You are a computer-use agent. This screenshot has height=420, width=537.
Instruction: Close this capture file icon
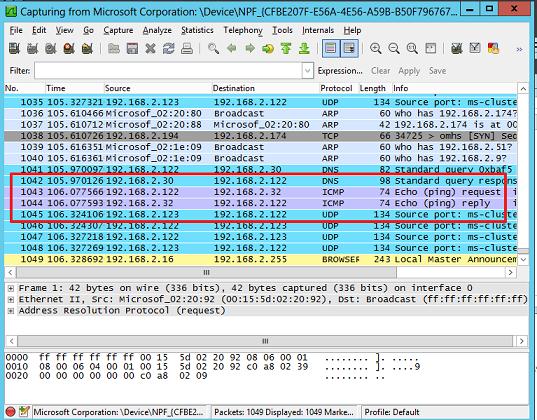pos(150,49)
